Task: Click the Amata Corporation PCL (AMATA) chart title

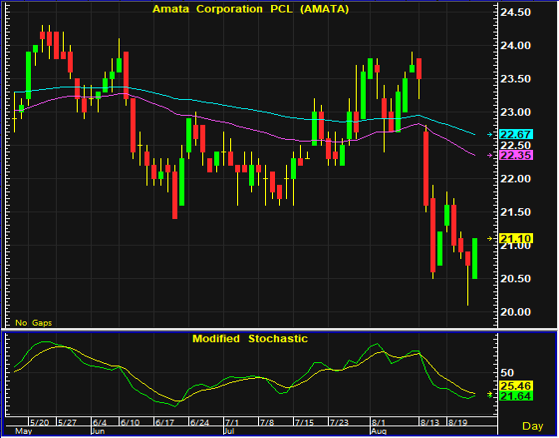Action: click(251, 9)
